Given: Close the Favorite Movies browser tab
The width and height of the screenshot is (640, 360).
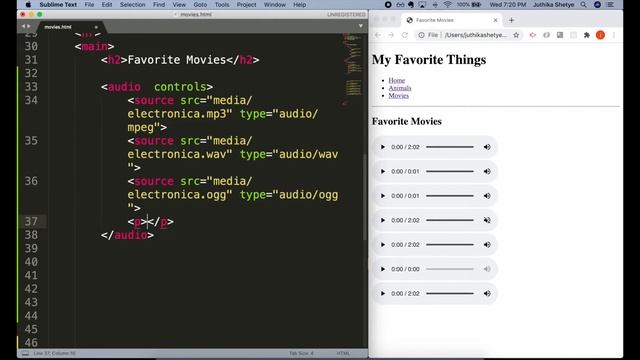Looking at the screenshot, I should (495, 20).
